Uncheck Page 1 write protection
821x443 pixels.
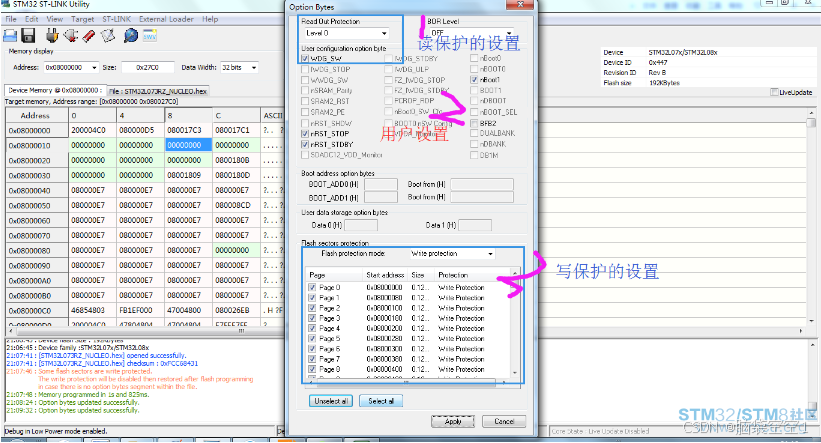312,298
